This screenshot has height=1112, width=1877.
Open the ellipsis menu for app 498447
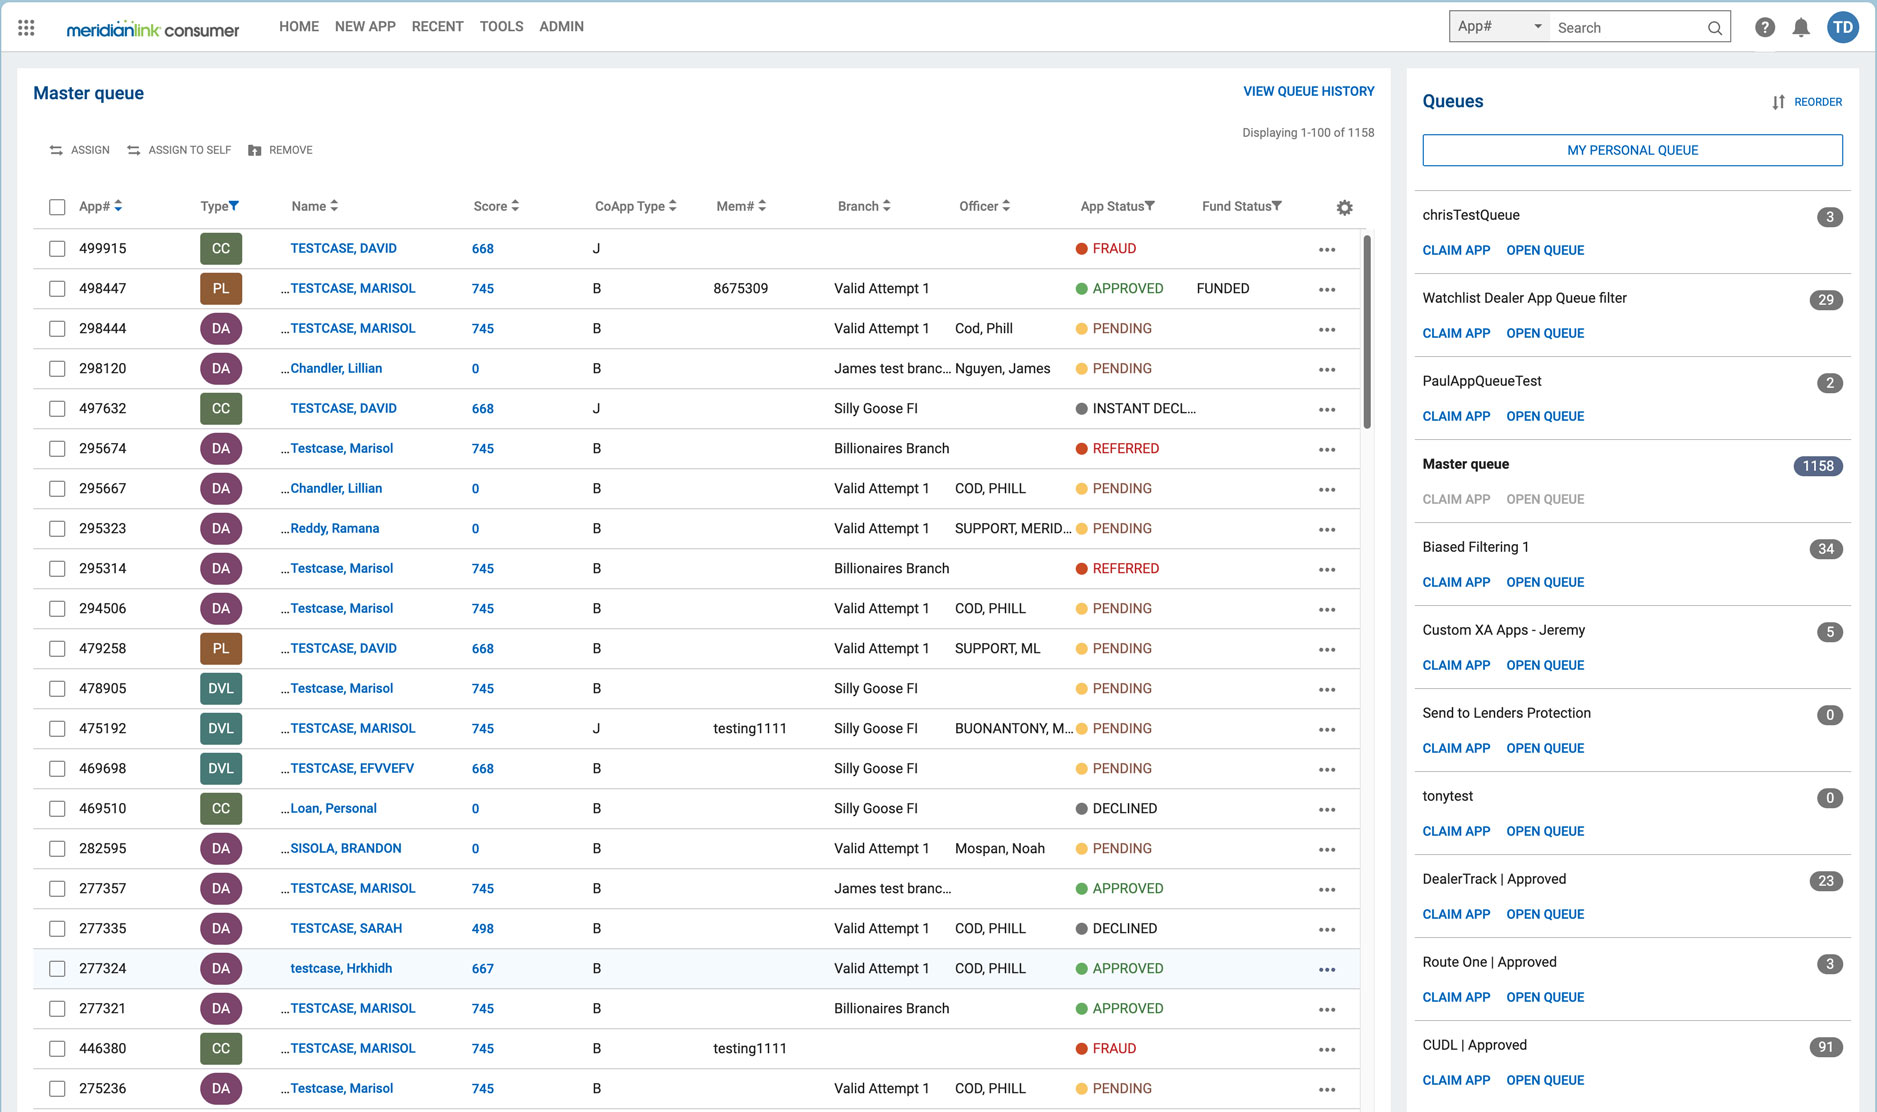coord(1327,288)
